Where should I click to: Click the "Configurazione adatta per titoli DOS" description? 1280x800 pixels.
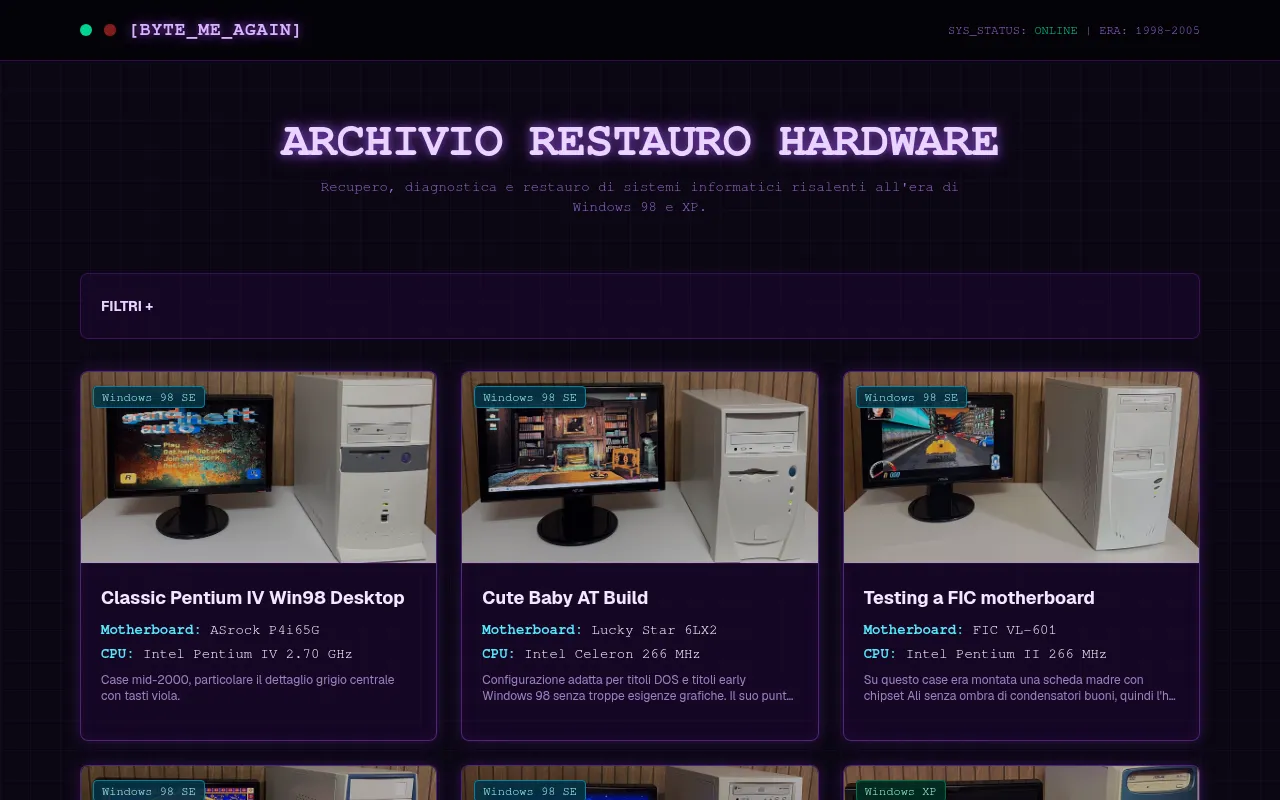[638, 688]
